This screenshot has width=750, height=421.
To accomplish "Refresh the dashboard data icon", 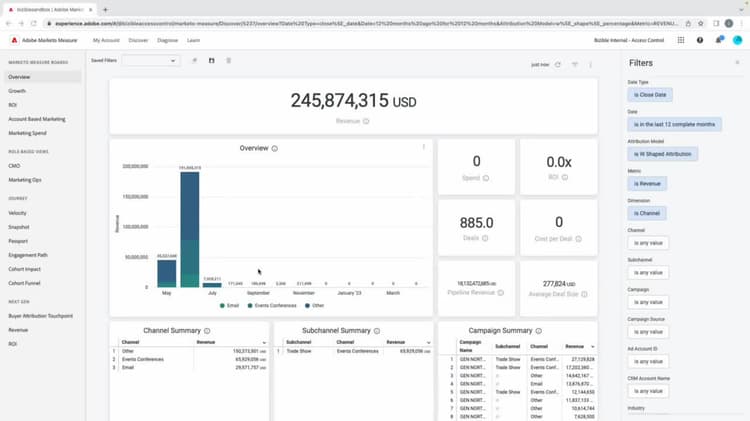I will click(558, 65).
